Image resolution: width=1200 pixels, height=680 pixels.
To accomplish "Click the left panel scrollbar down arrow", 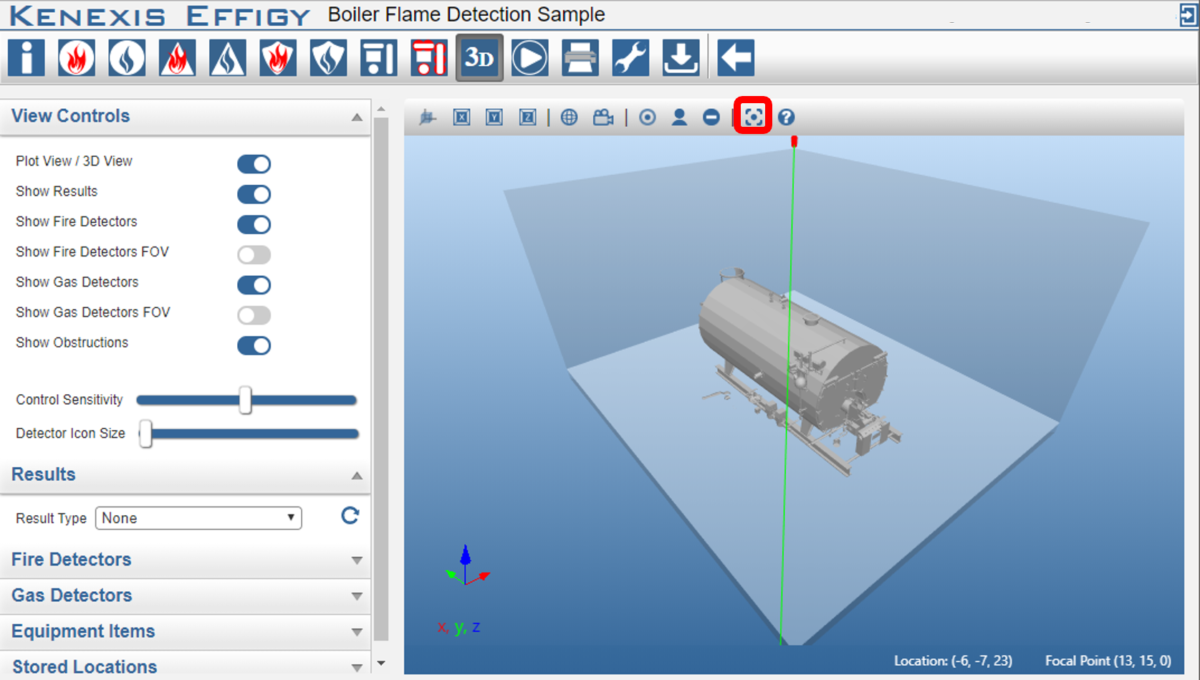I will tap(380, 663).
